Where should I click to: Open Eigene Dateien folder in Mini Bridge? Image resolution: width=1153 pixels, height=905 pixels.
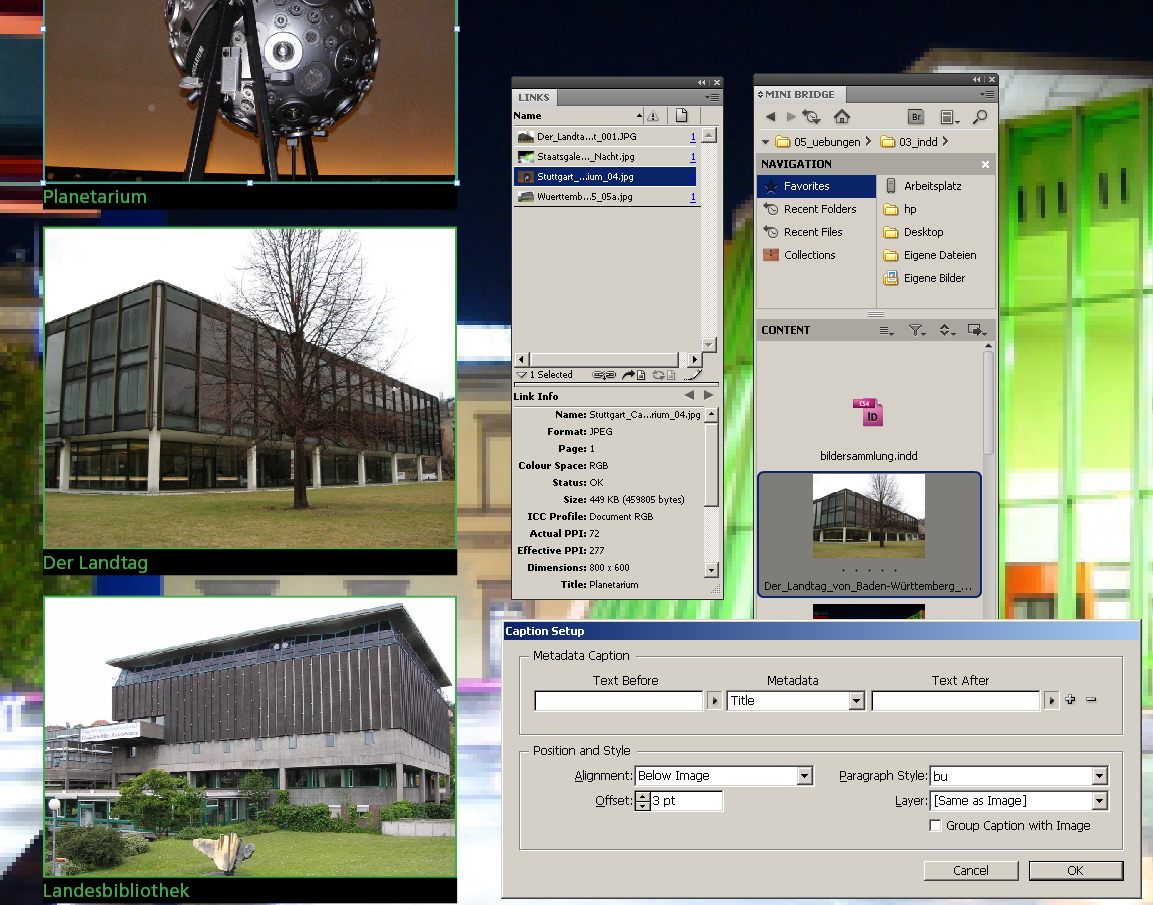click(930, 255)
